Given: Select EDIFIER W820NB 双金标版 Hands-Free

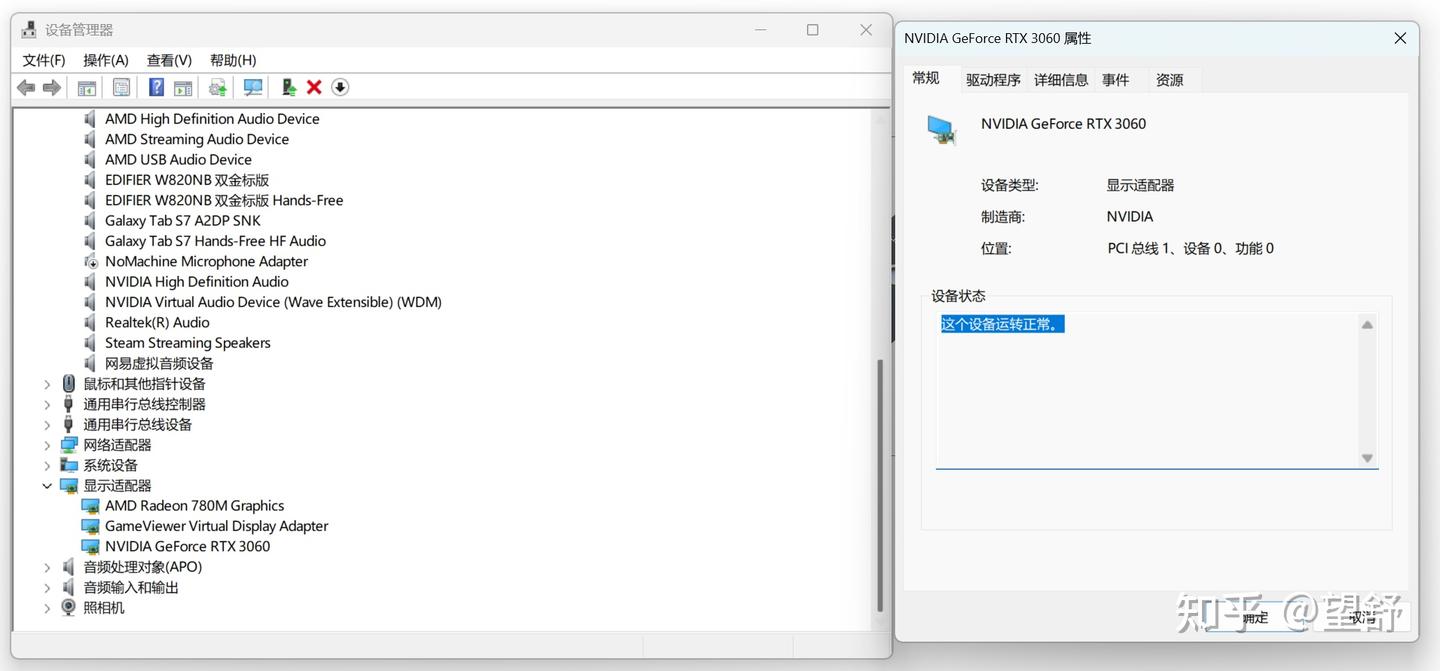Looking at the screenshot, I should click(x=224, y=201).
